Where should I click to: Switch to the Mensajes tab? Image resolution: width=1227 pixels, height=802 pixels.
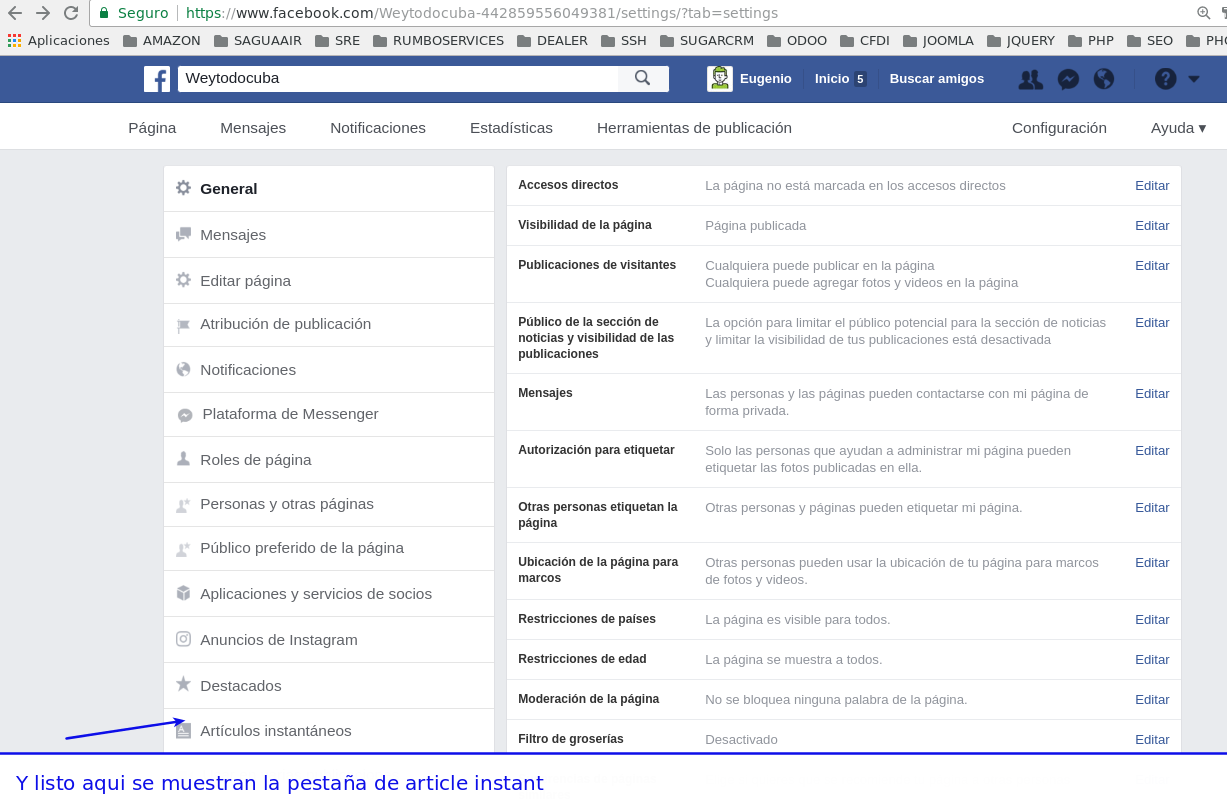pos(253,127)
